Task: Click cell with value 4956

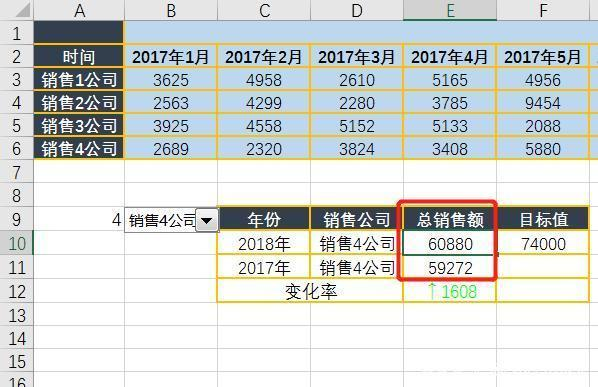Action: point(543,80)
